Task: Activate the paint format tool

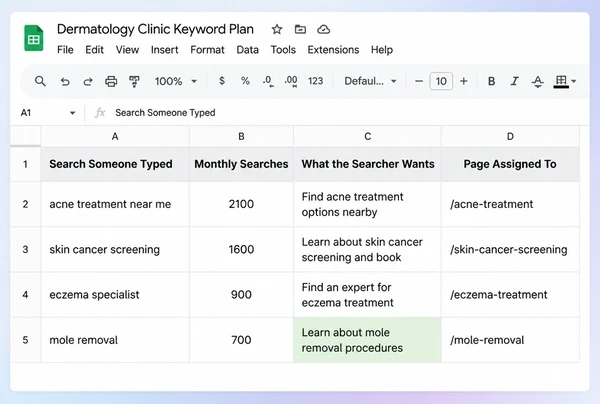Action: click(134, 81)
